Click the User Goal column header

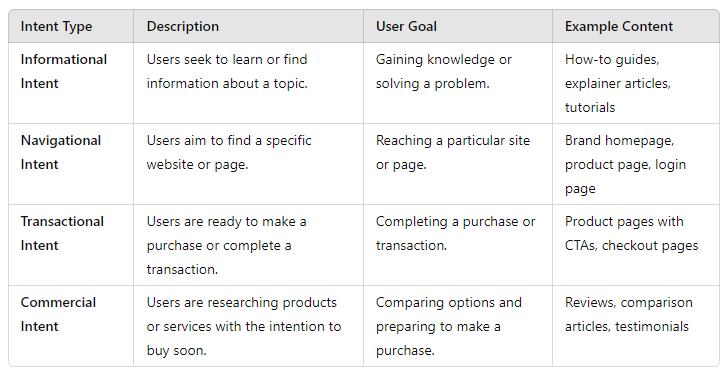[x=406, y=26]
